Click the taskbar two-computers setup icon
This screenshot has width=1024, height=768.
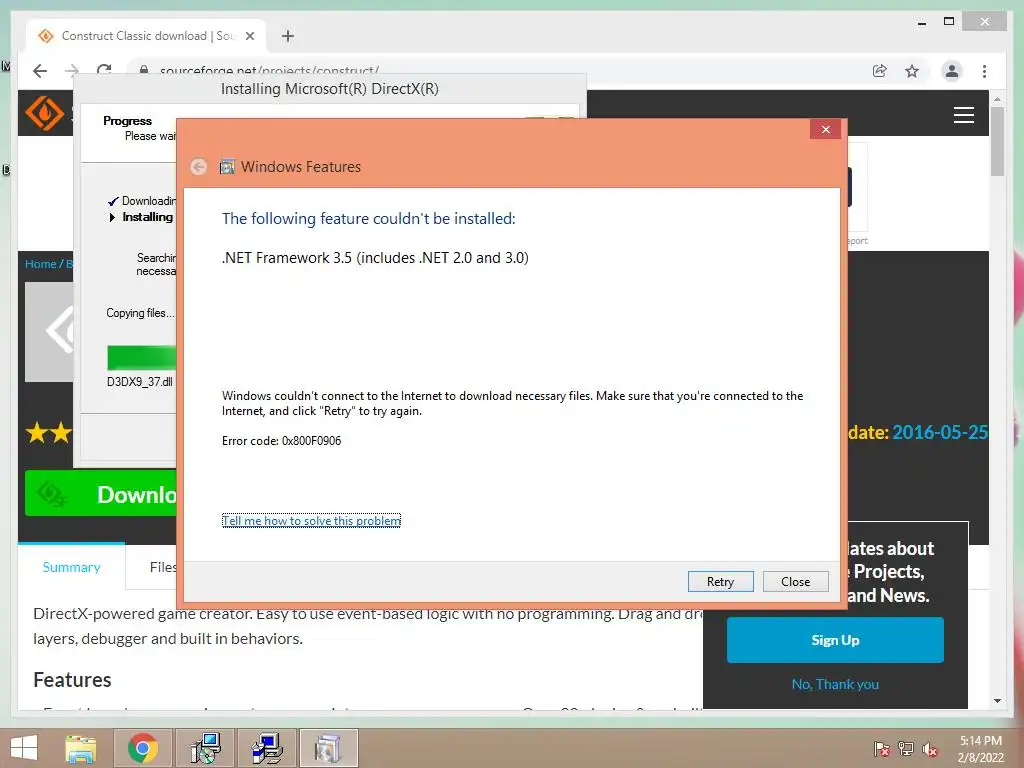click(266, 748)
